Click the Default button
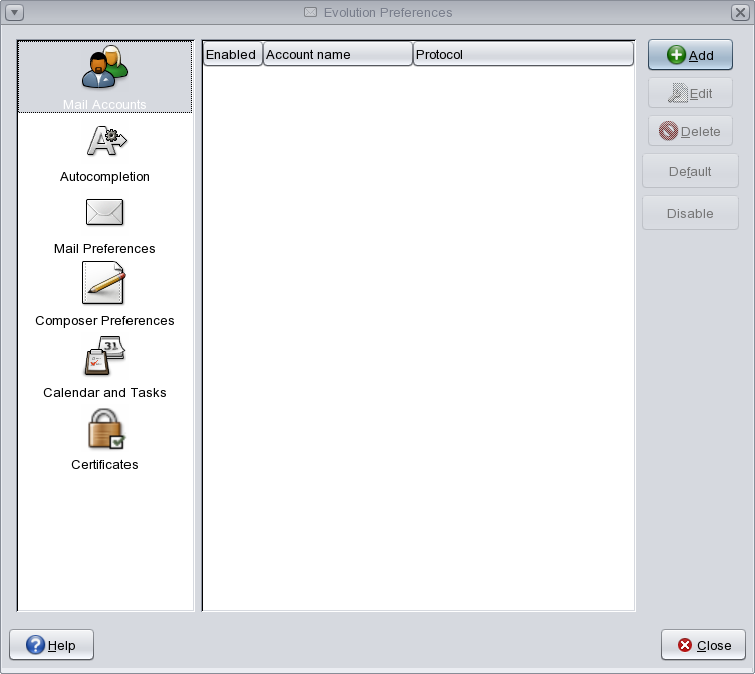Viewport: 755px width, 674px height. (690, 171)
